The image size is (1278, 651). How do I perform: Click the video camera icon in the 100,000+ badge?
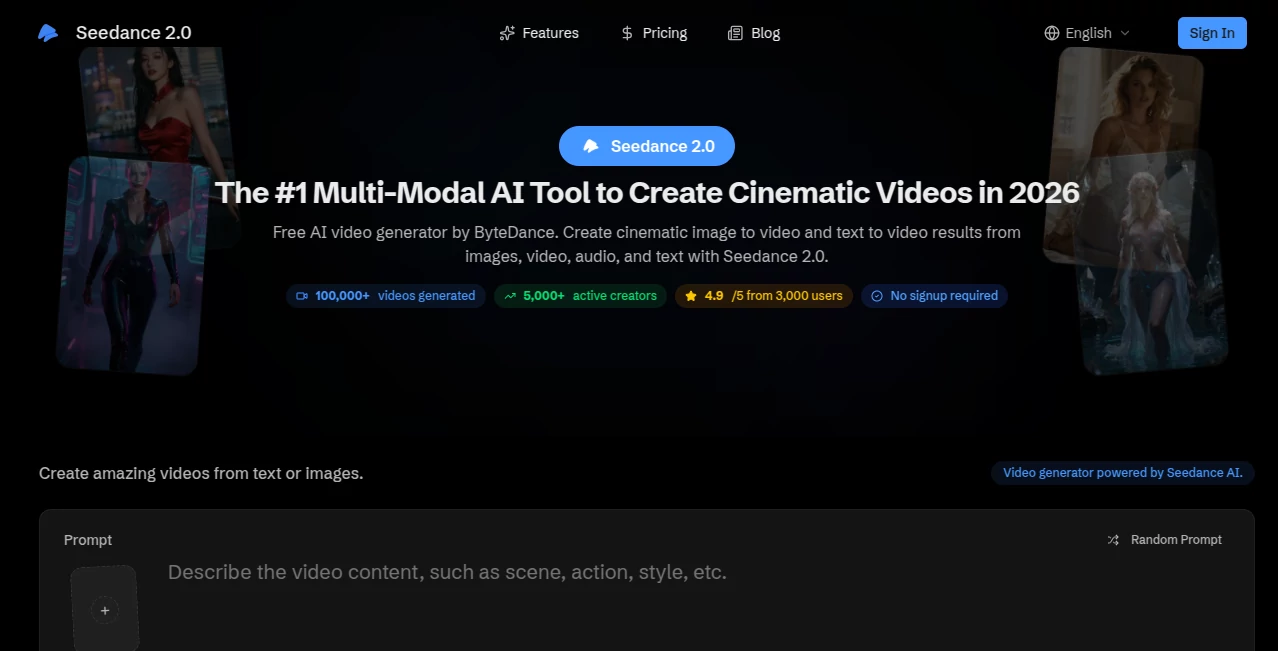pyautogui.click(x=301, y=296)
